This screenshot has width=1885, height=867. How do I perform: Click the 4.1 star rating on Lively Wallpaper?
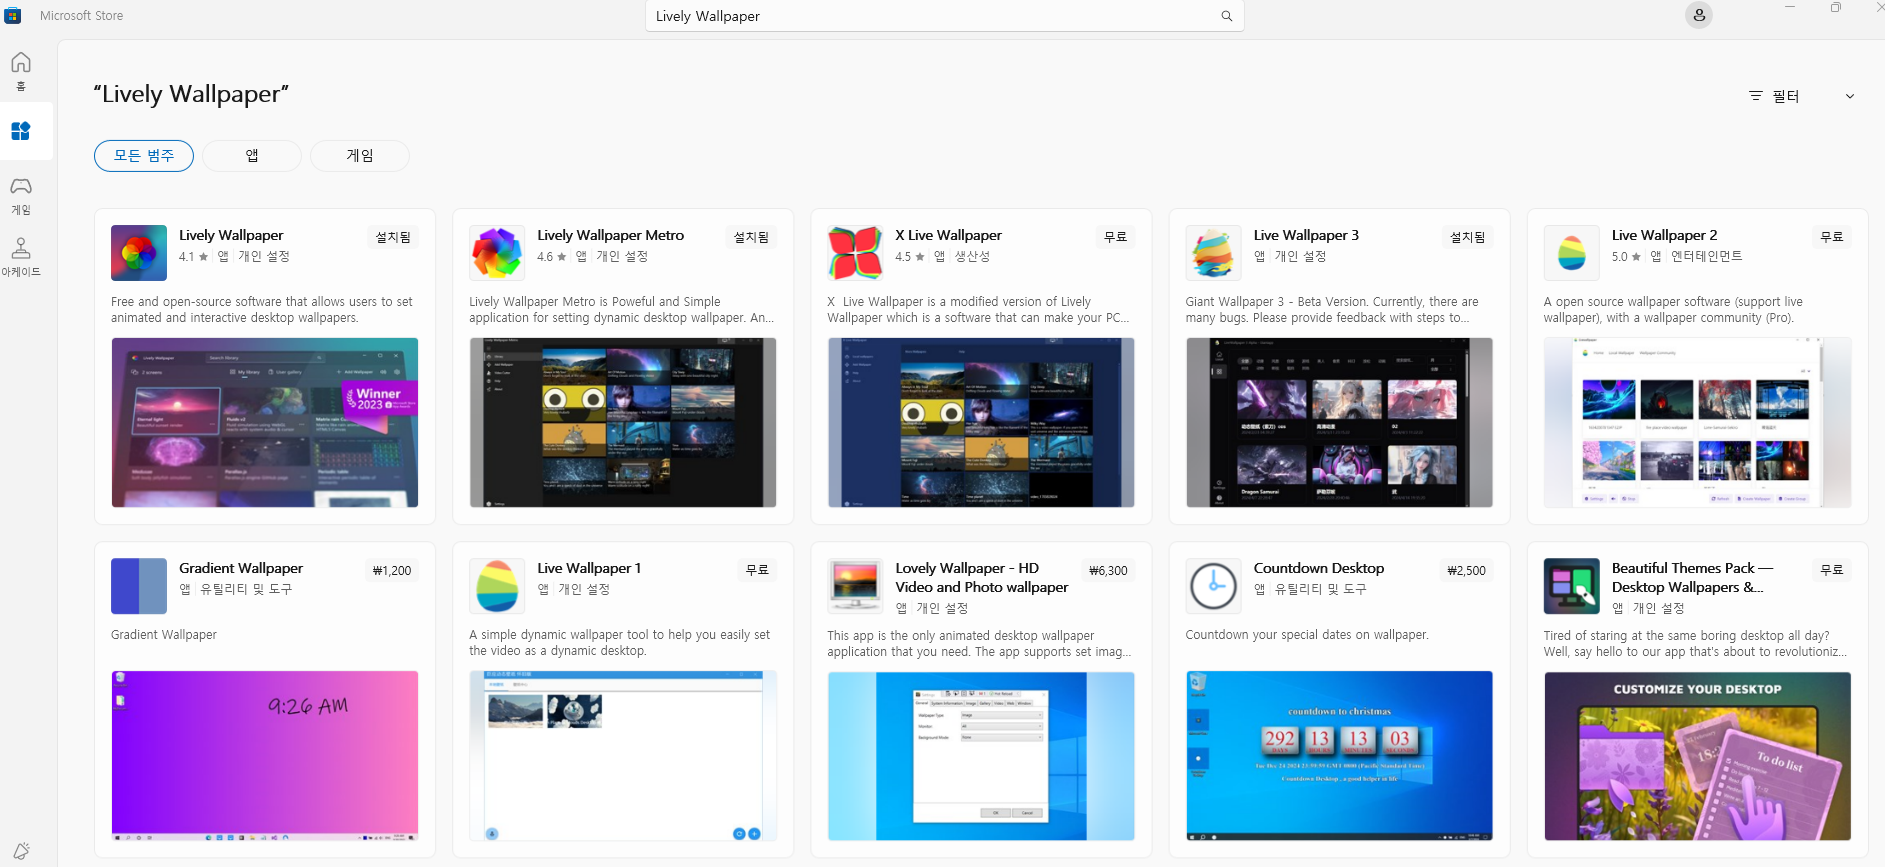click(193, 257)
